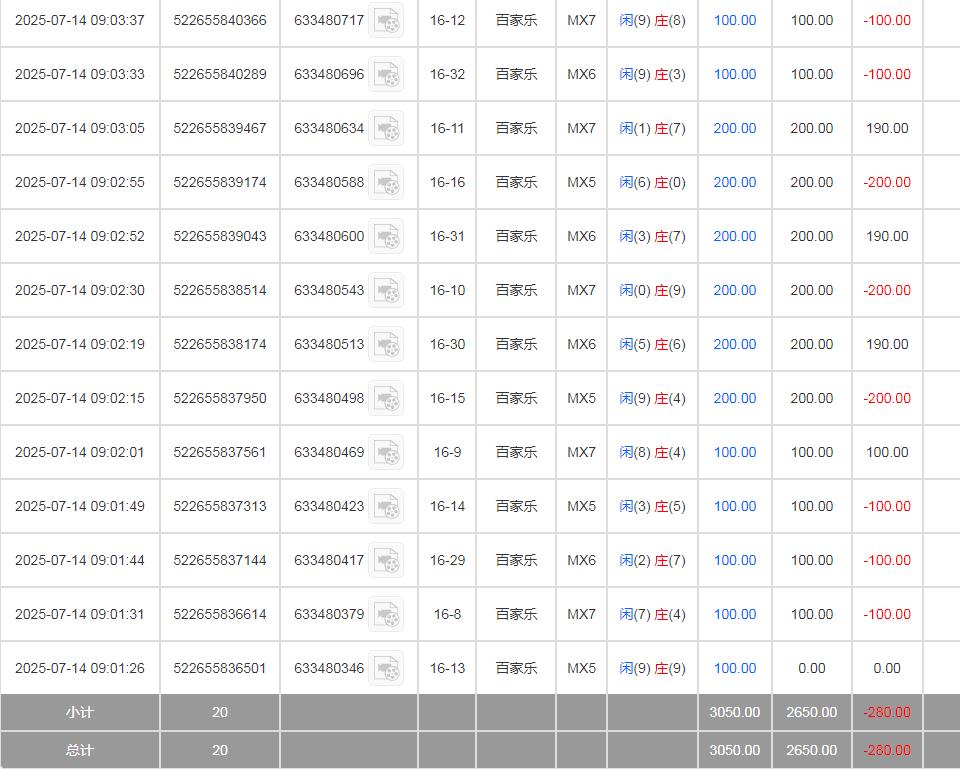The image size is (960, 769).
Task: Open replay icon for round 633480513
Action: coord(386,344)
